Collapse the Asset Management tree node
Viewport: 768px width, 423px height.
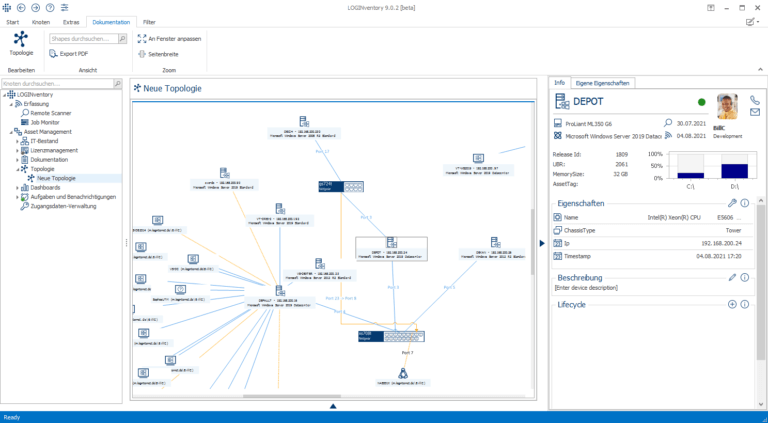pyautogui.click(x=11, y=132)
